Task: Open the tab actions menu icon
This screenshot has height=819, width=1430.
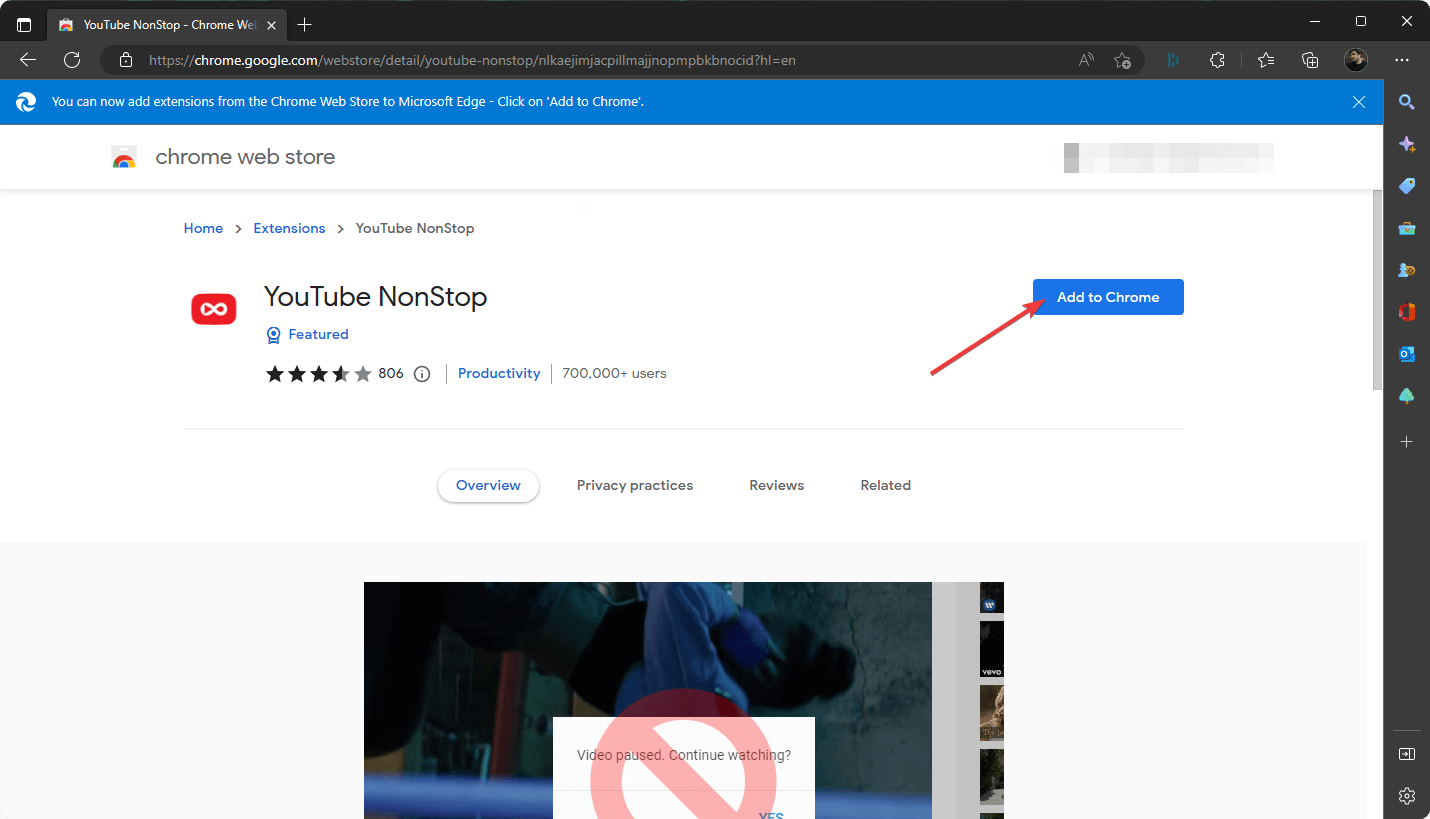Action: click(x=24, y=24)
